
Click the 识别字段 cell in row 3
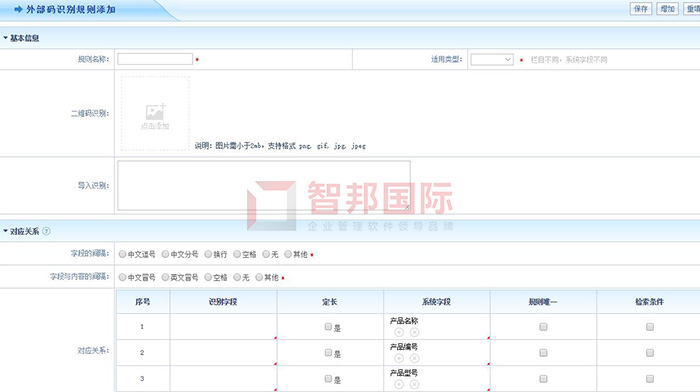[x=223, y=378]
